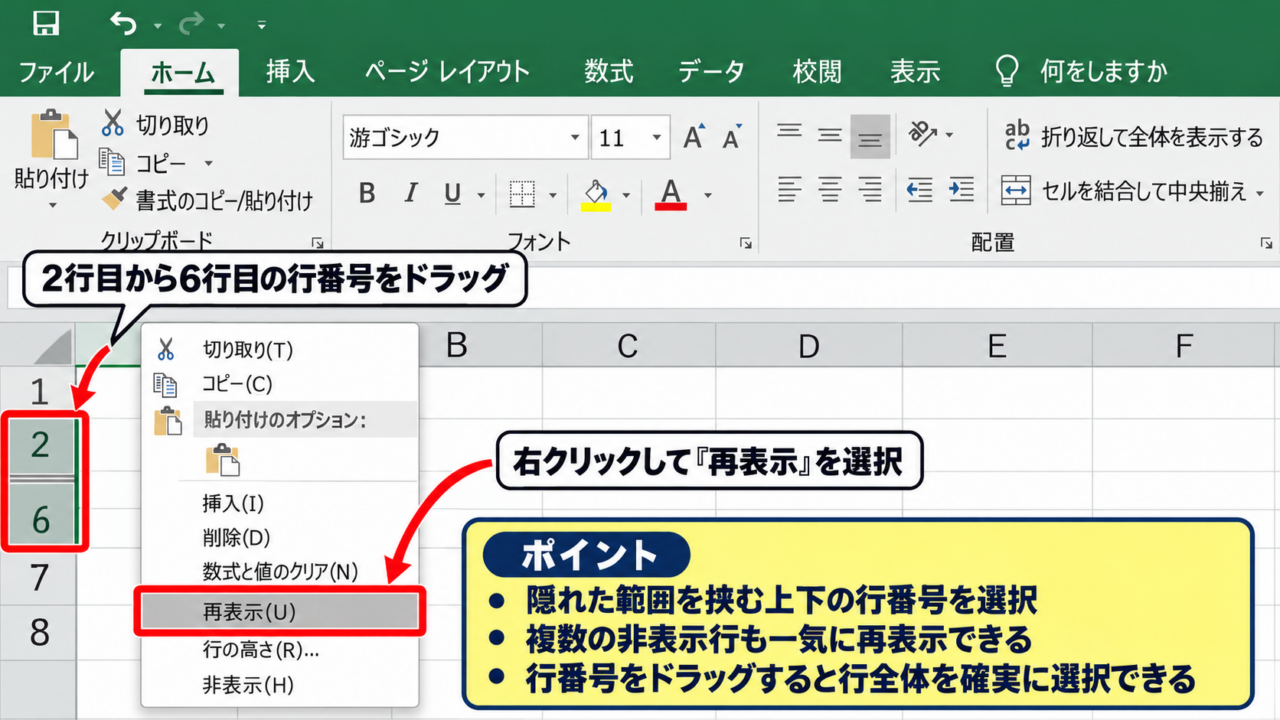Click the Increase Indent icon

tap(962, 189)
